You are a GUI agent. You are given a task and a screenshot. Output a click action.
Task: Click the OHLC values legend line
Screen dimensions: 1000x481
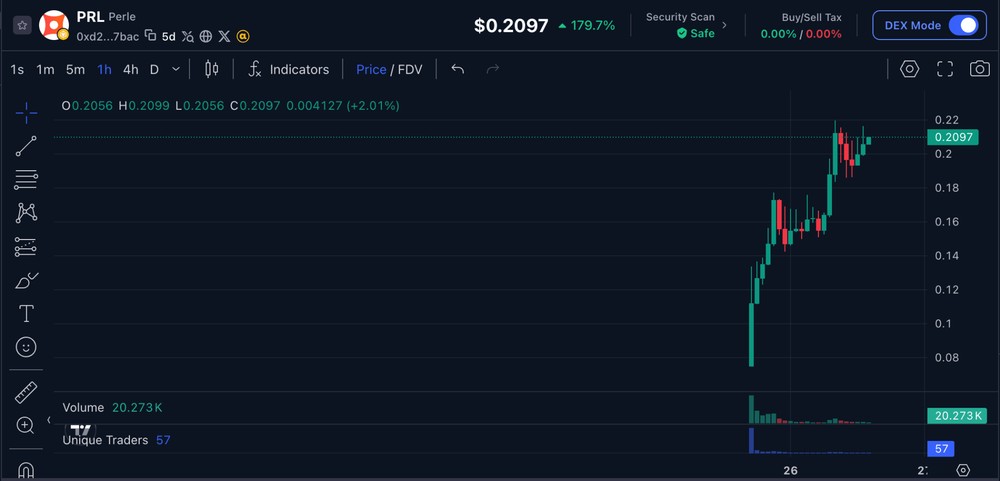[x=230, y=106]
